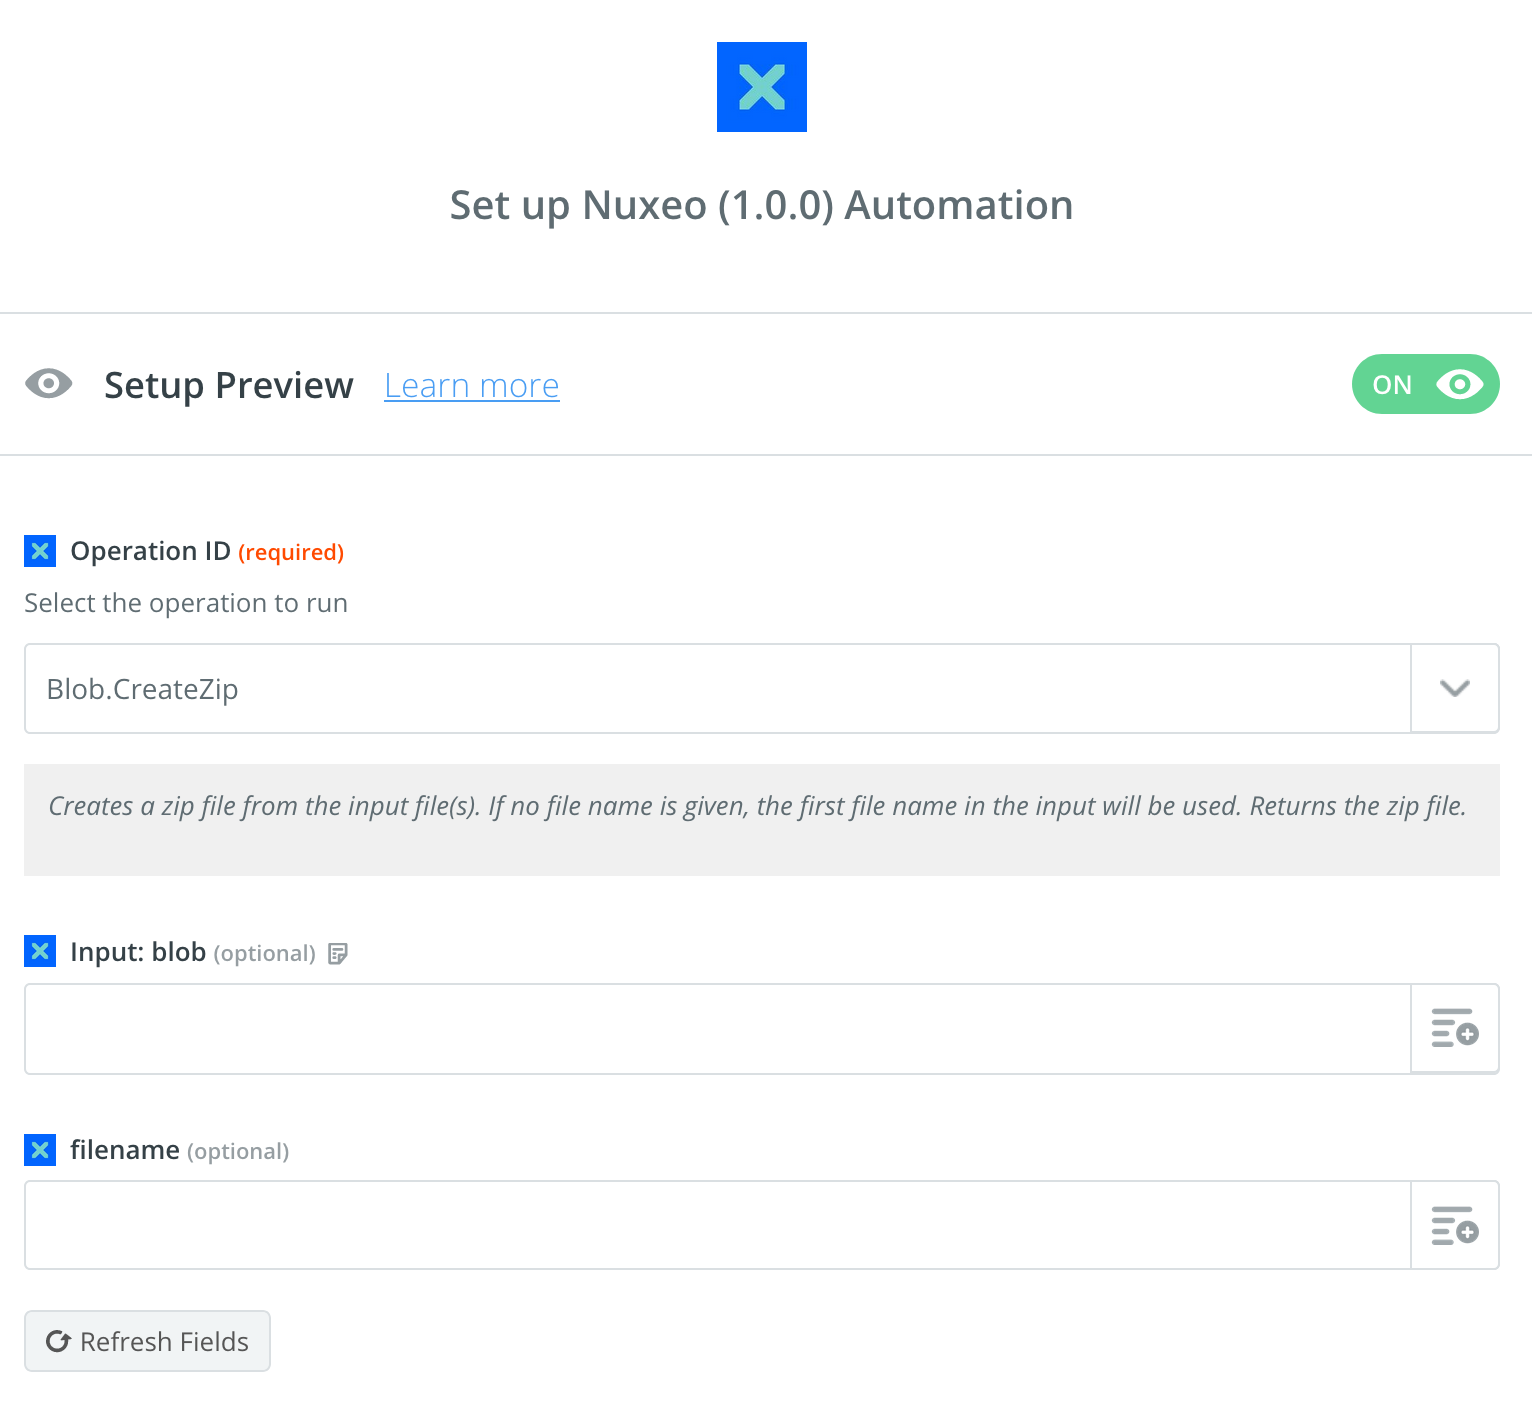Open insert-field picker for filename
This screenshot has width=1532, height=1402.
[x=1455, y=1225]
